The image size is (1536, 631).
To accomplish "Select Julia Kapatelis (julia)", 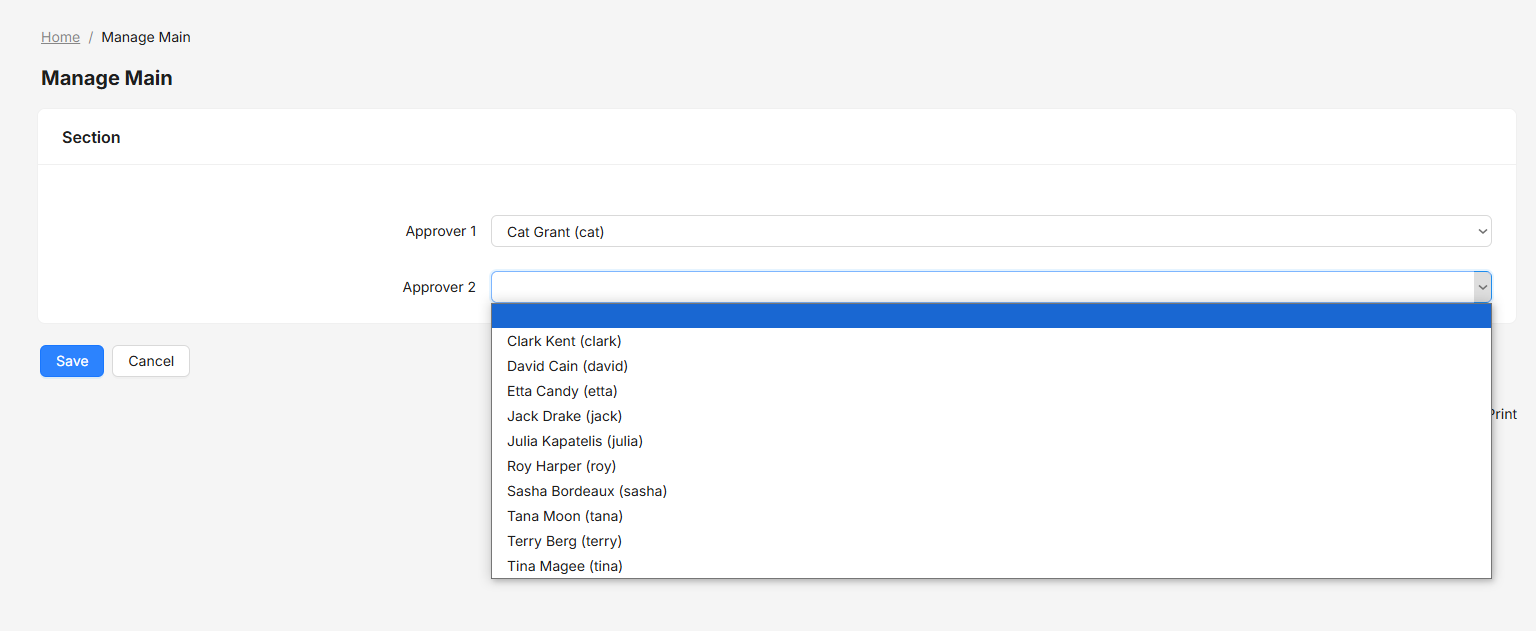I will pyautogui.click(x=991, y=441).
